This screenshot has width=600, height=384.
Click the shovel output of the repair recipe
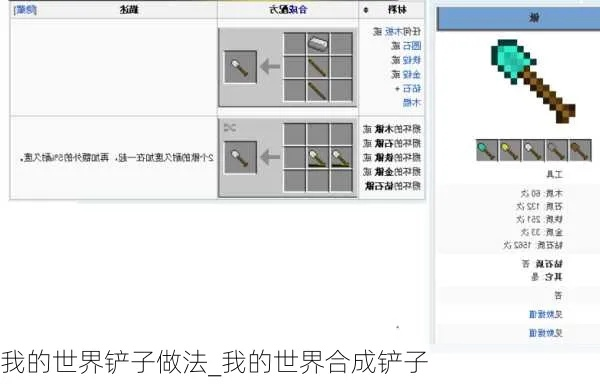(x=240, y=158)
